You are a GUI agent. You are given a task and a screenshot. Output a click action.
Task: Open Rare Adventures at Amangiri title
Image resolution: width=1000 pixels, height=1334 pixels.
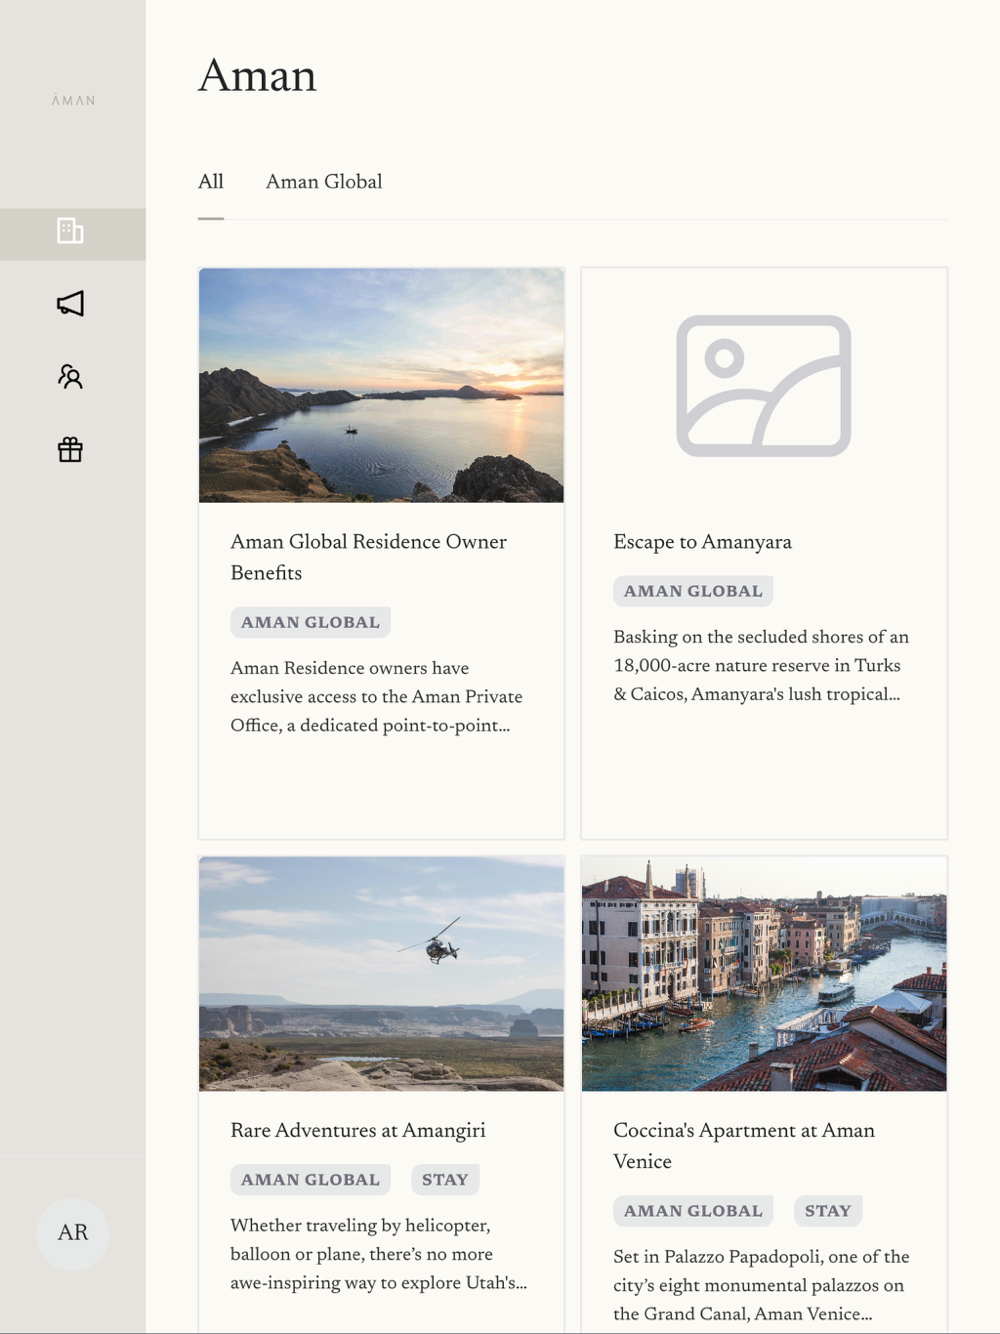[358, 1130]
